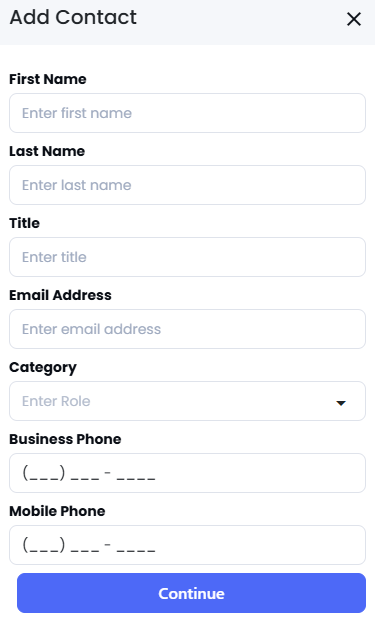Click the Title field label
The height and width of the screenshot is (623, 375).
point(24,223)
